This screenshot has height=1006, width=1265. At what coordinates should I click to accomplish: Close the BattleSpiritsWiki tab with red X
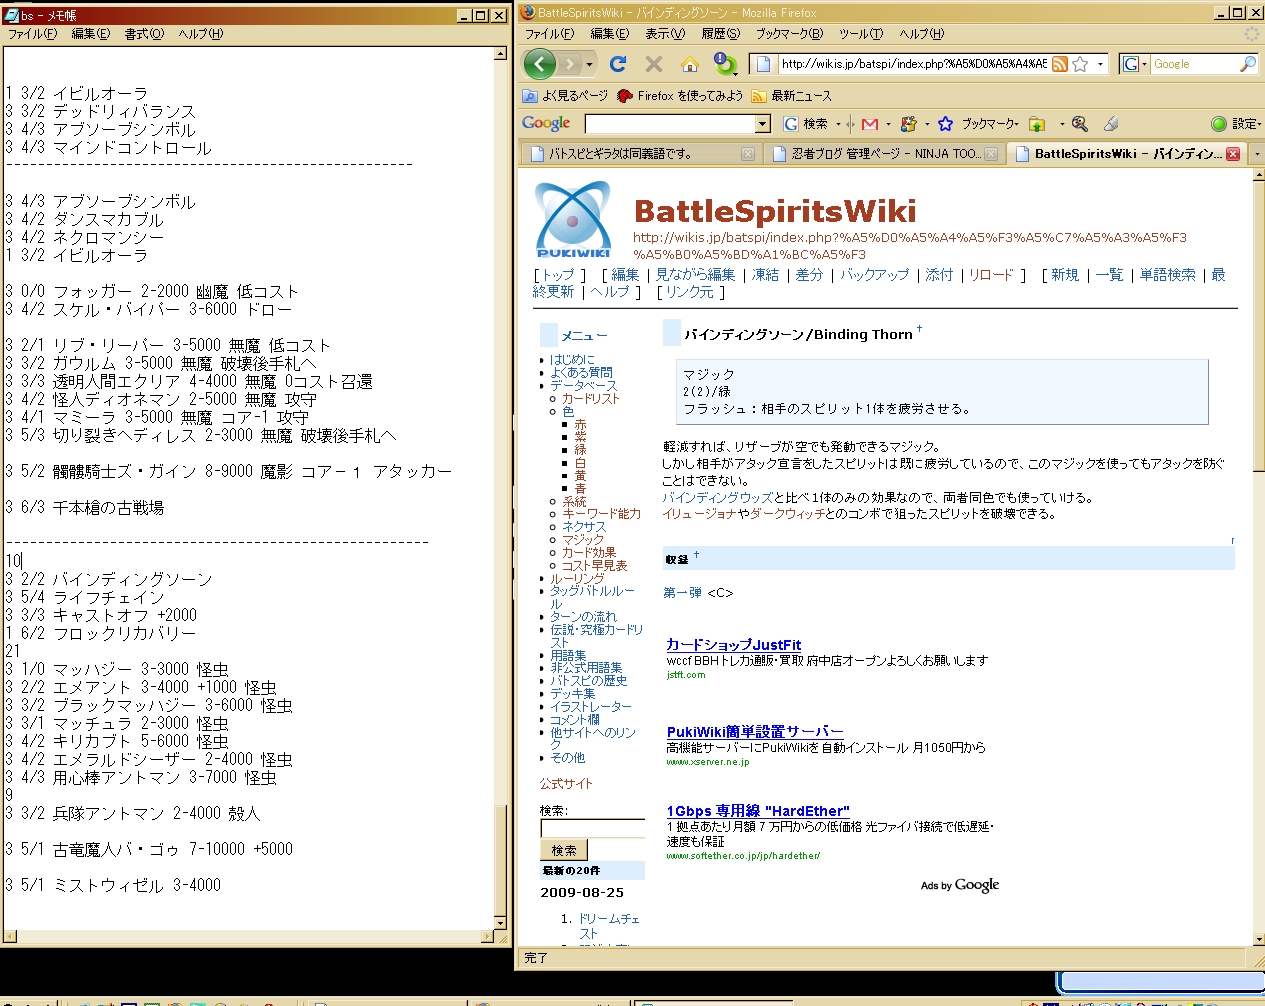coord(1233,154)
